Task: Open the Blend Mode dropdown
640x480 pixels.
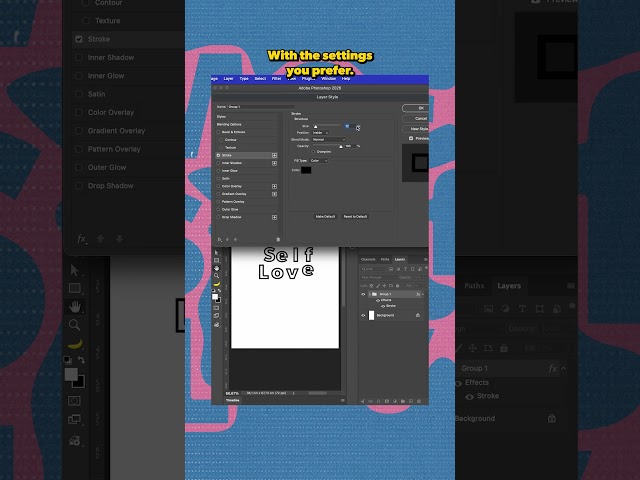Action: (329, 140)
